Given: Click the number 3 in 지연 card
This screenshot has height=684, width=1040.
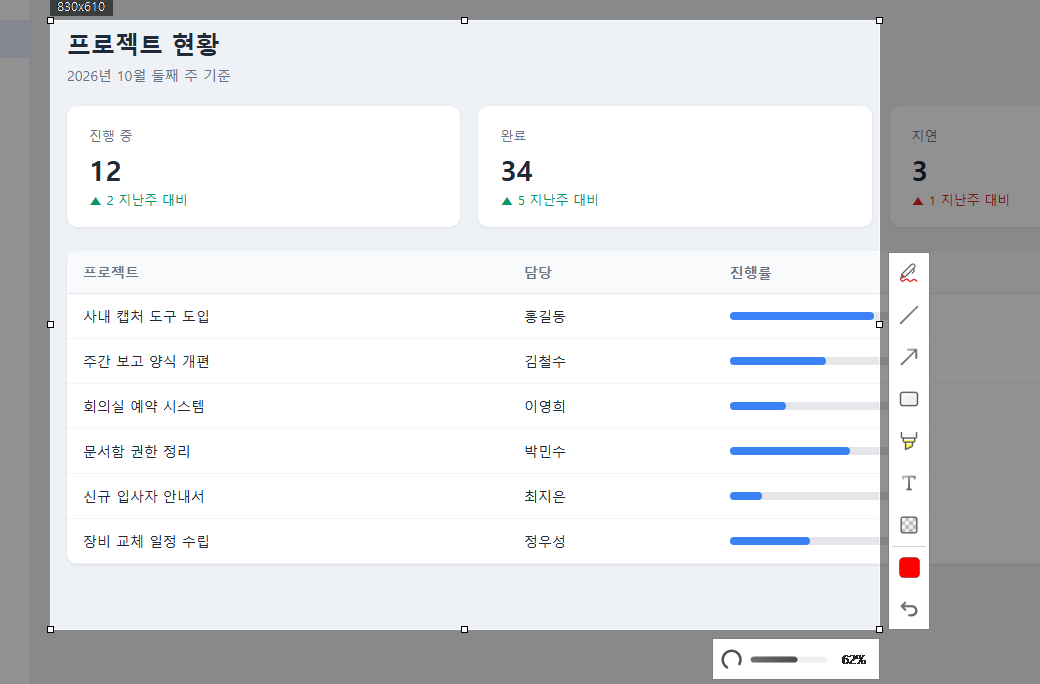Looking at the screenshot, I should click(919, 171).
